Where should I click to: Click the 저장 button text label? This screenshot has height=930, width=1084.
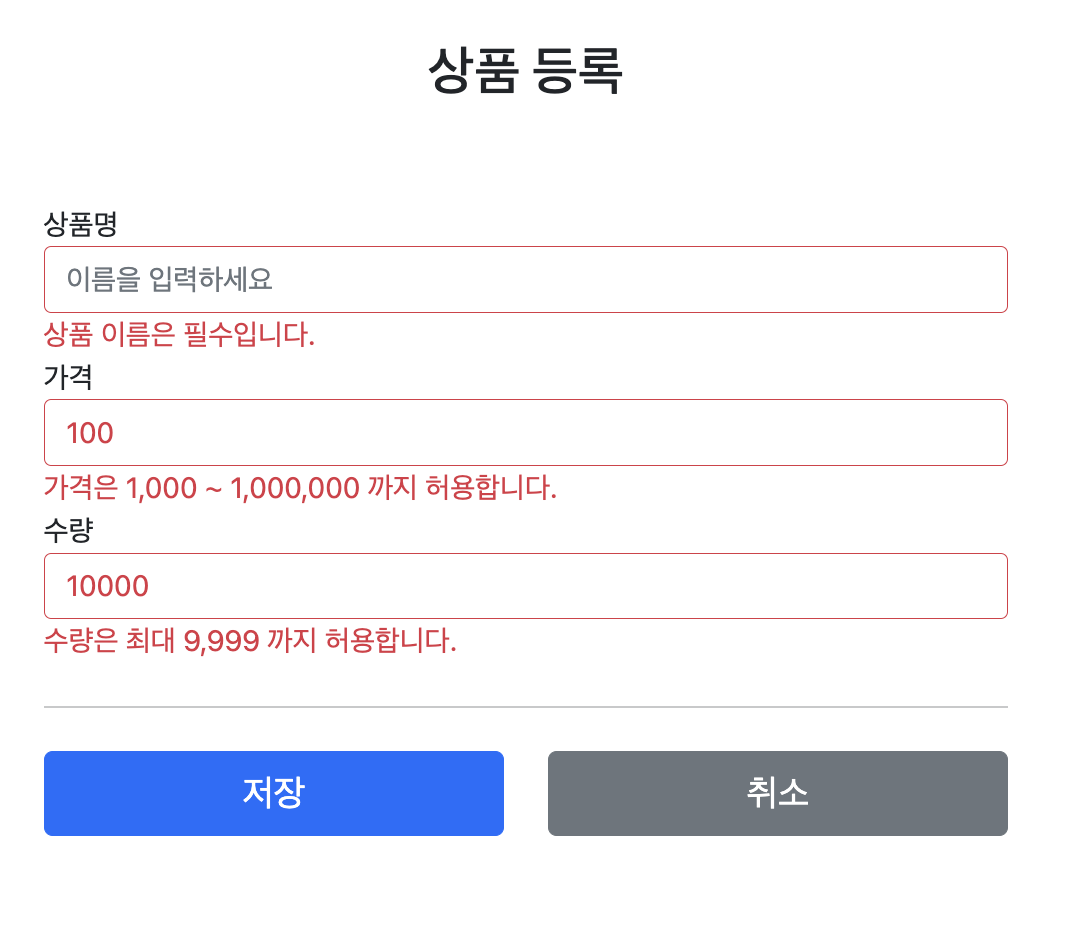coord(273,793)
